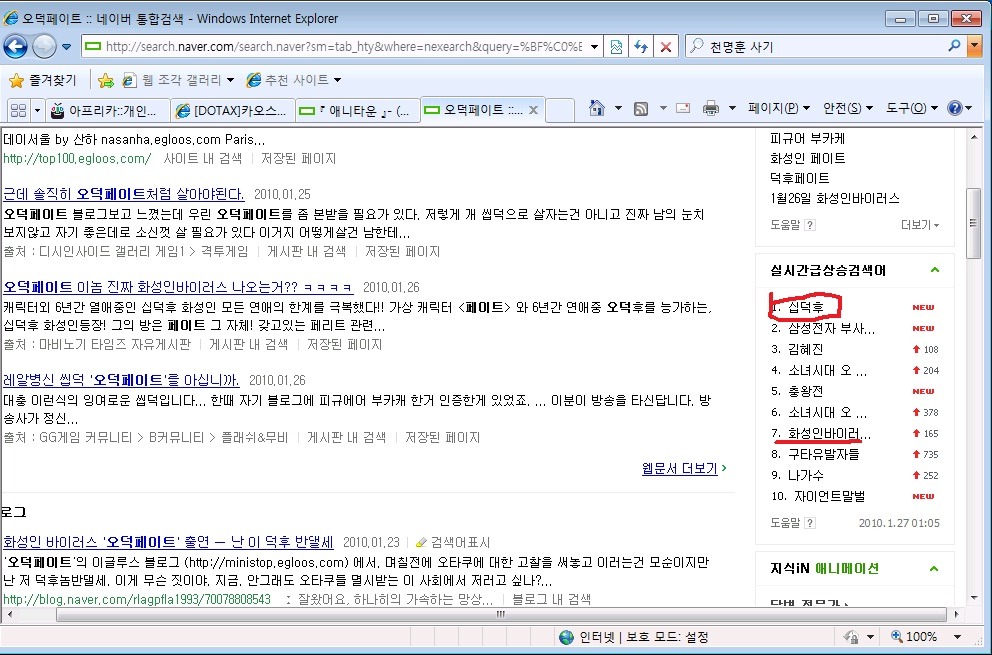992x655 pixels.
Task: Click the compatibility view icon
Action: 616,47
